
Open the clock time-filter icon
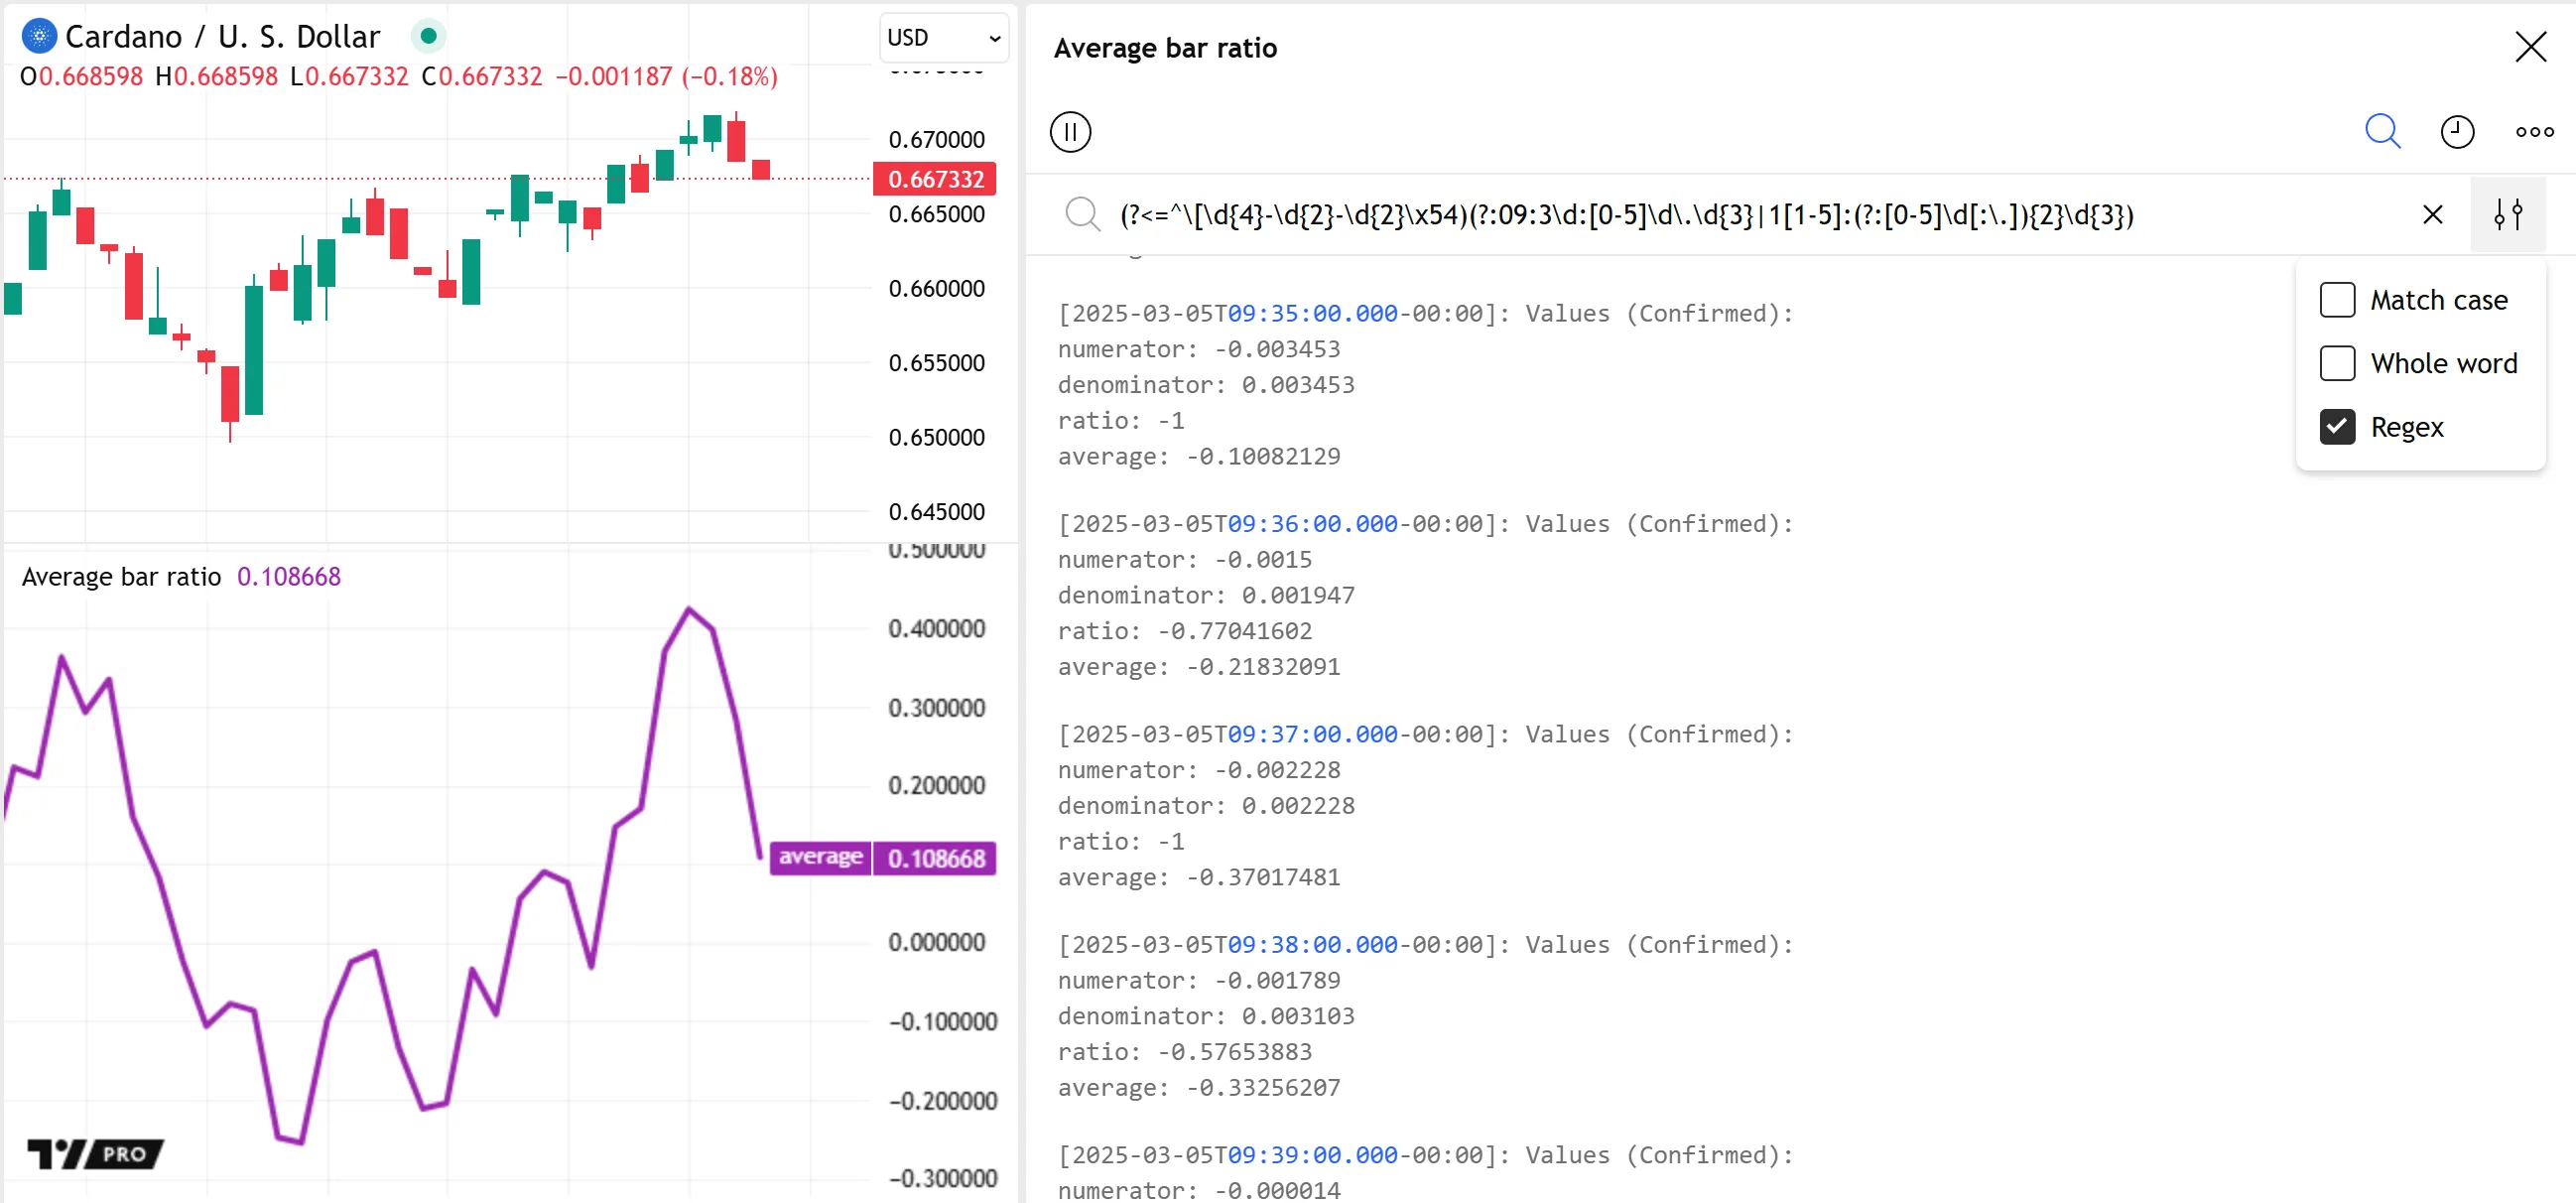(x=2457, y=131)
